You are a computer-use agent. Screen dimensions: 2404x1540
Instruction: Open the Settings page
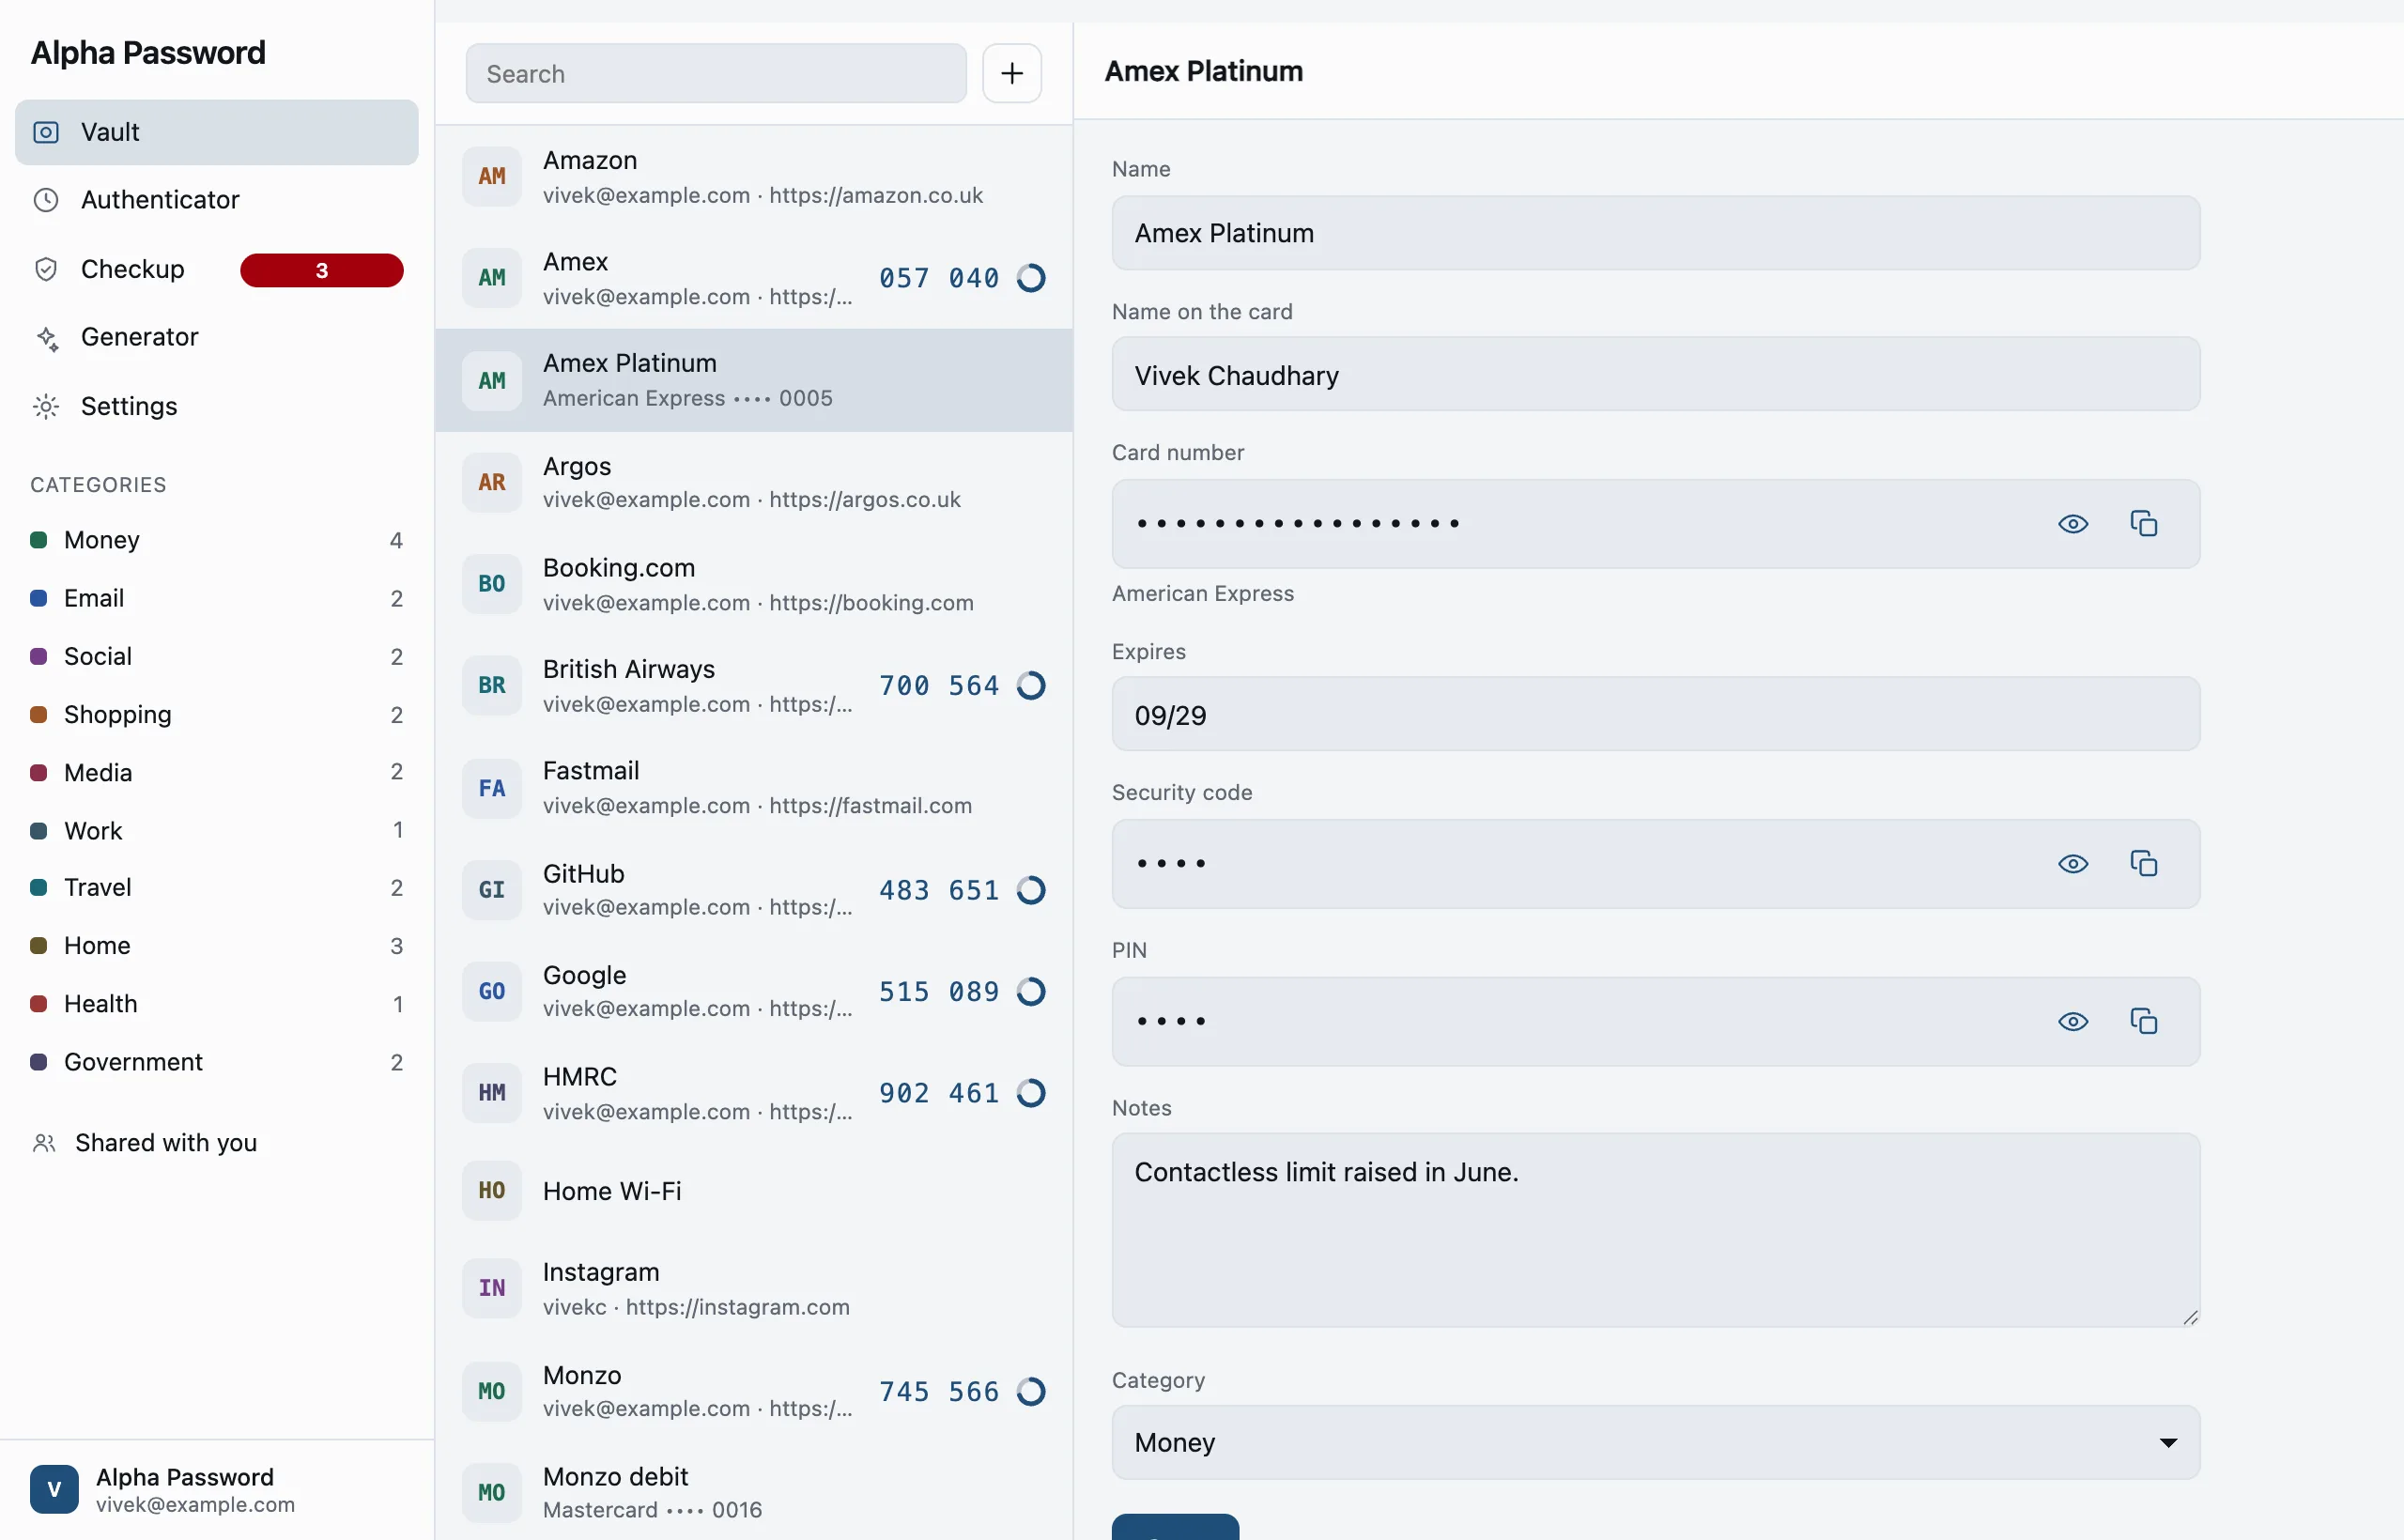216,406
